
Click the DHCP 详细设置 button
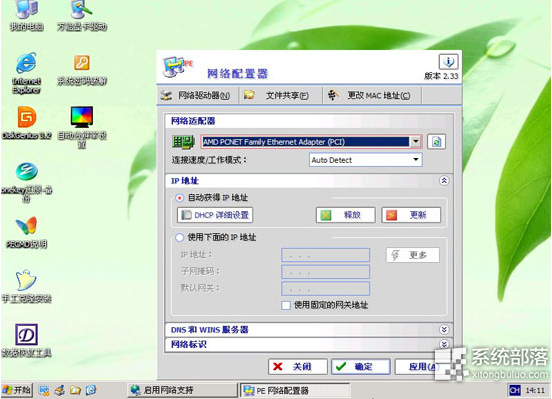coord(215,215)
